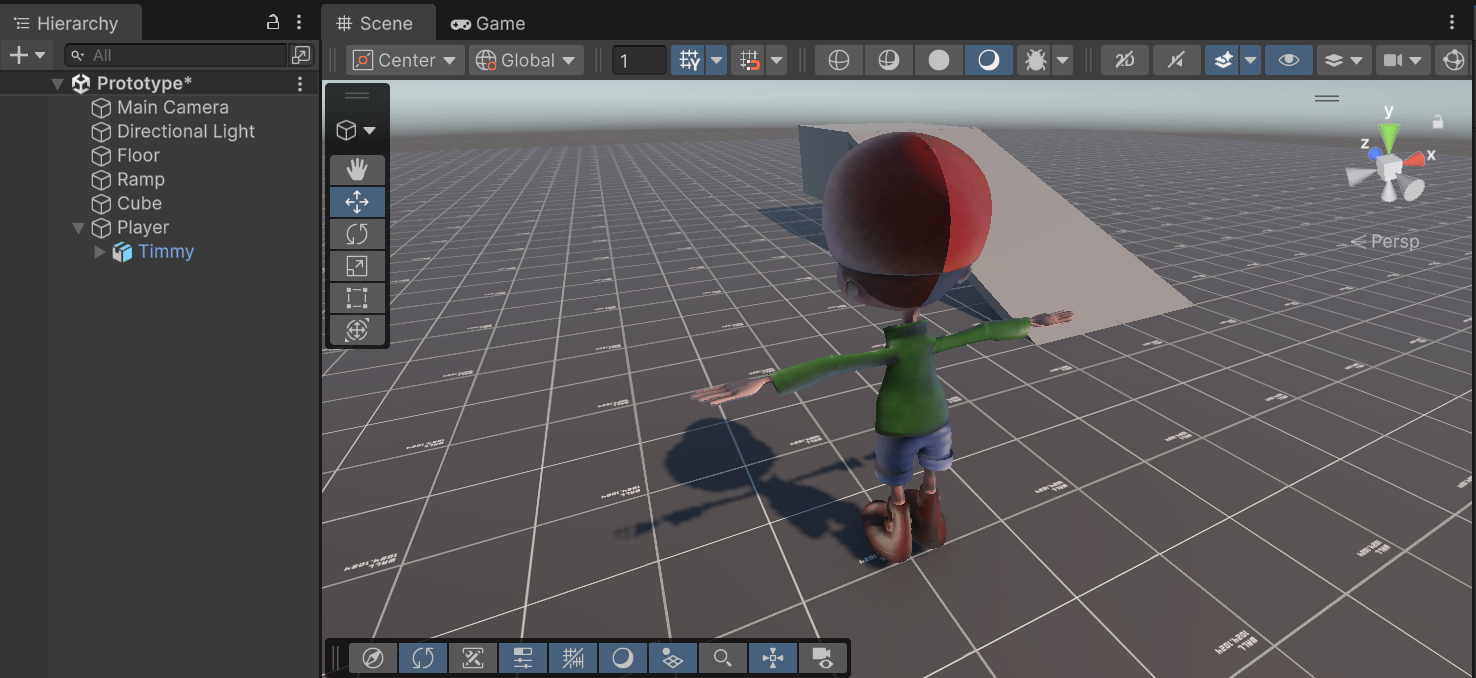Click the solid white sphere draw mode icon

coord(938,60)
